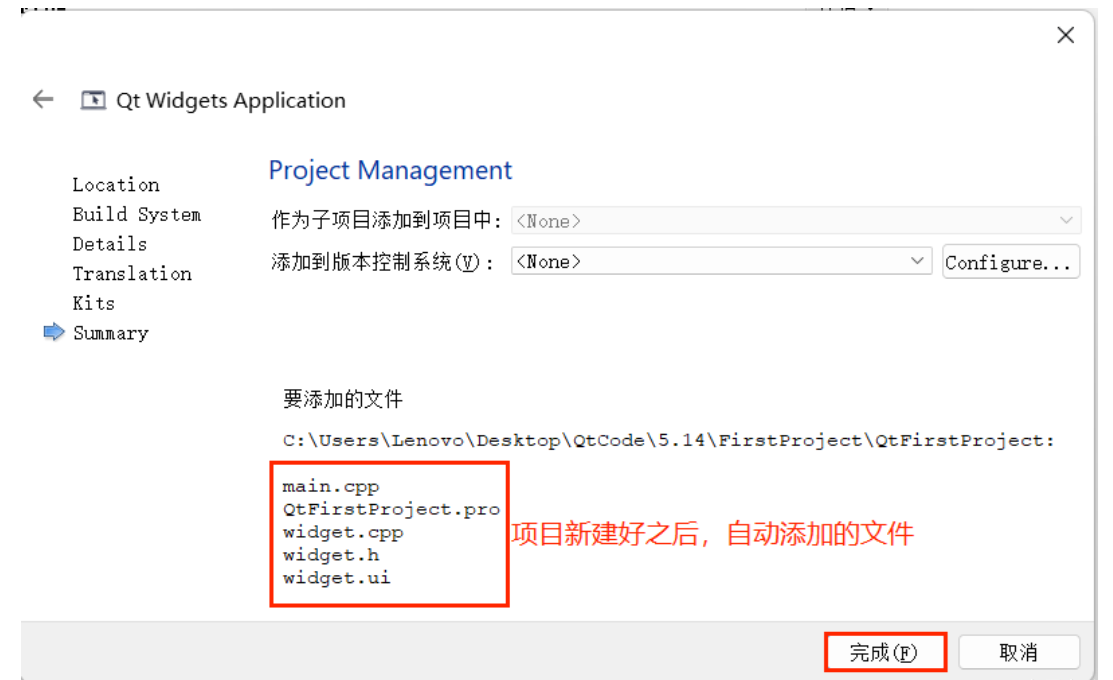The height and width of the screenshot is (680, 1113).
Task: Select the Build System wizard step
Action: 136,214
